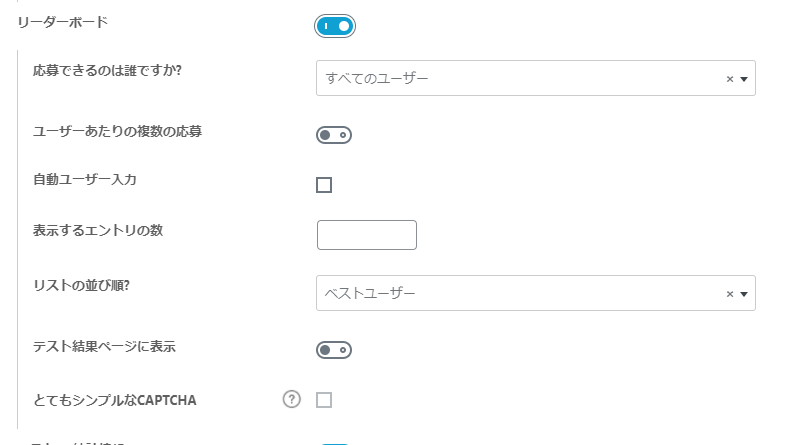The image size is (797, 445).
Task: Click the リーダーボード section label
Action: pos(63,21)
